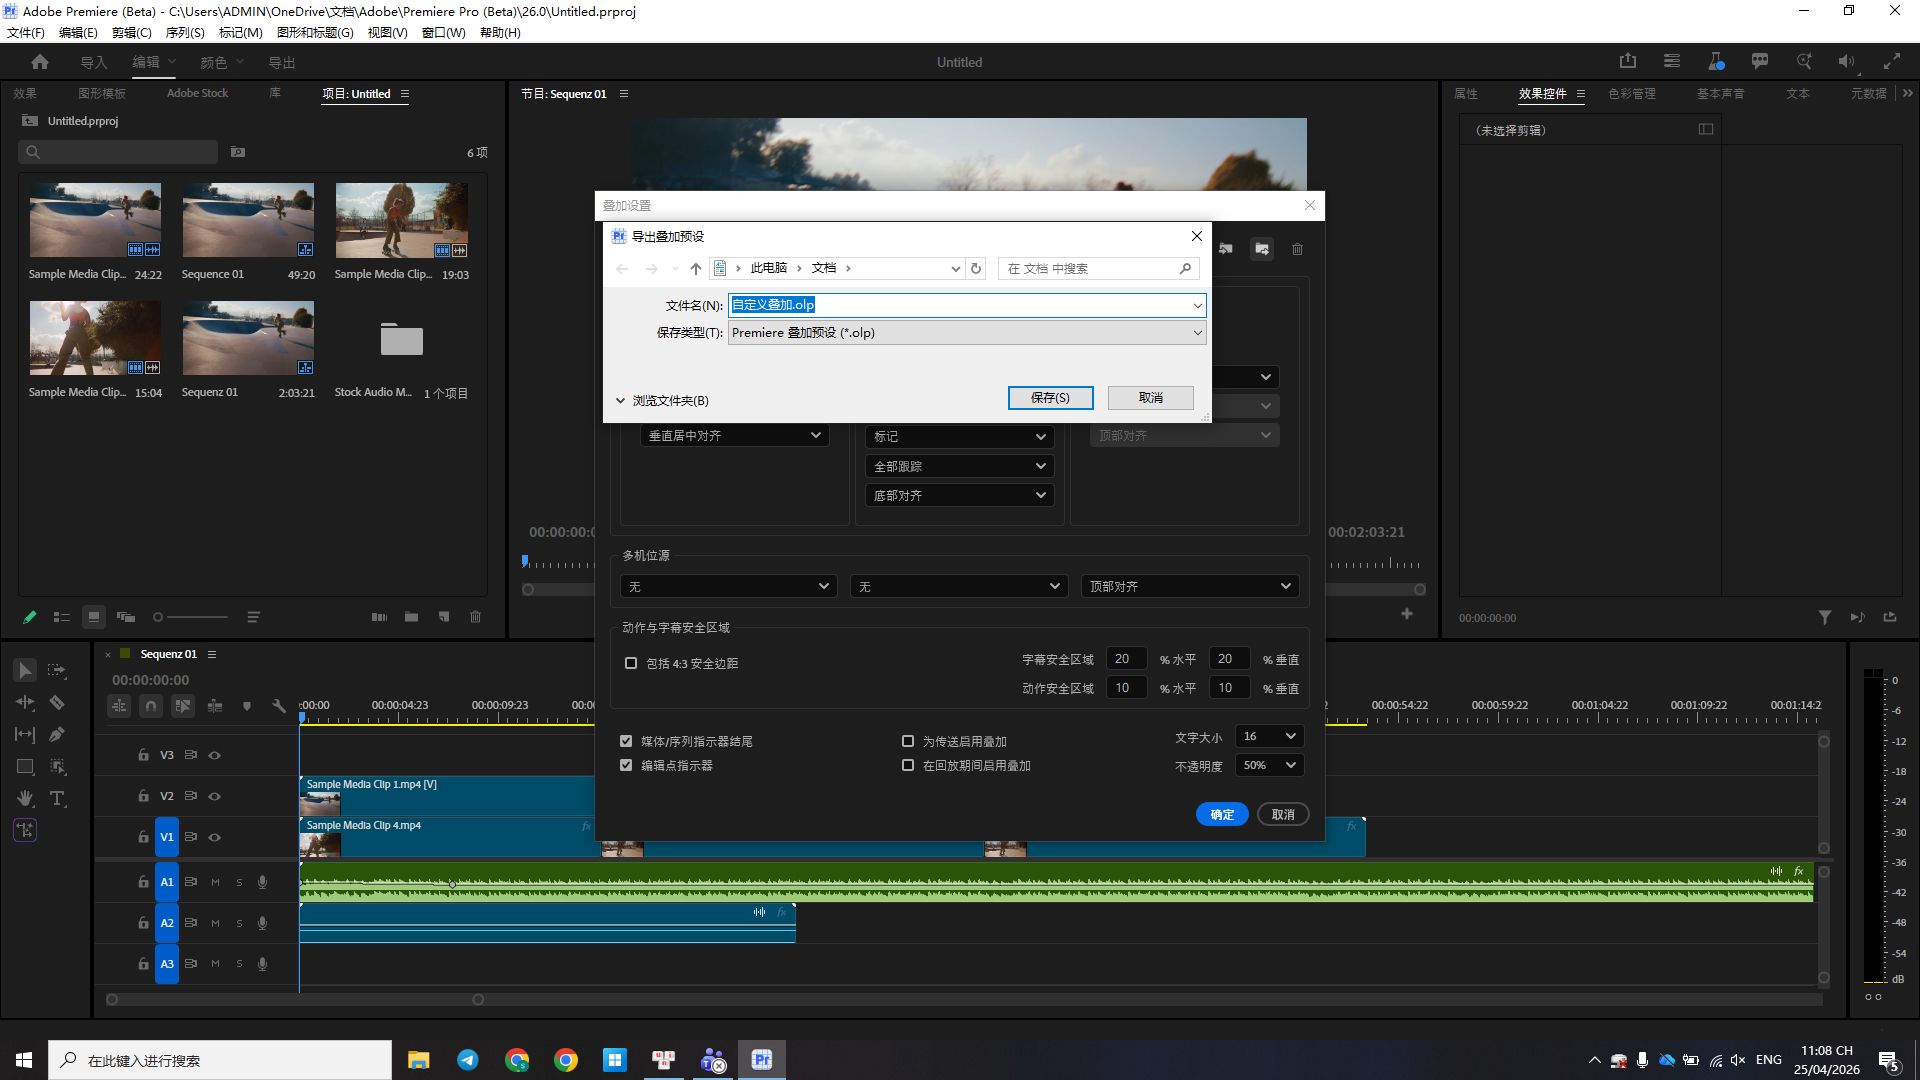
Task: Click the 文件名 filename input field
Action: coord(967,305)
